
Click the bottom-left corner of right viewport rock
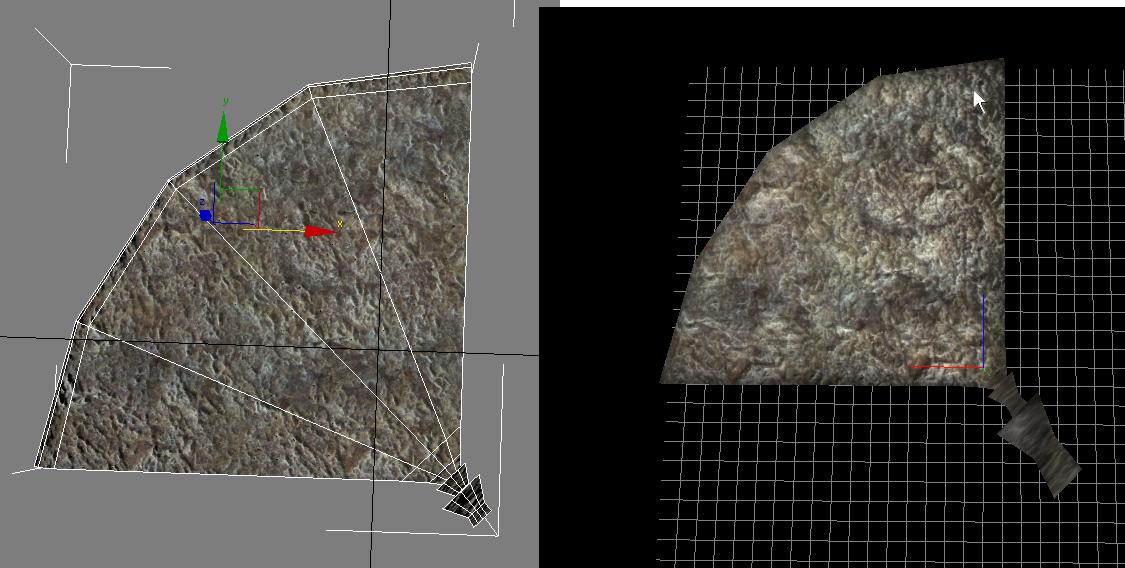(662, 381)
